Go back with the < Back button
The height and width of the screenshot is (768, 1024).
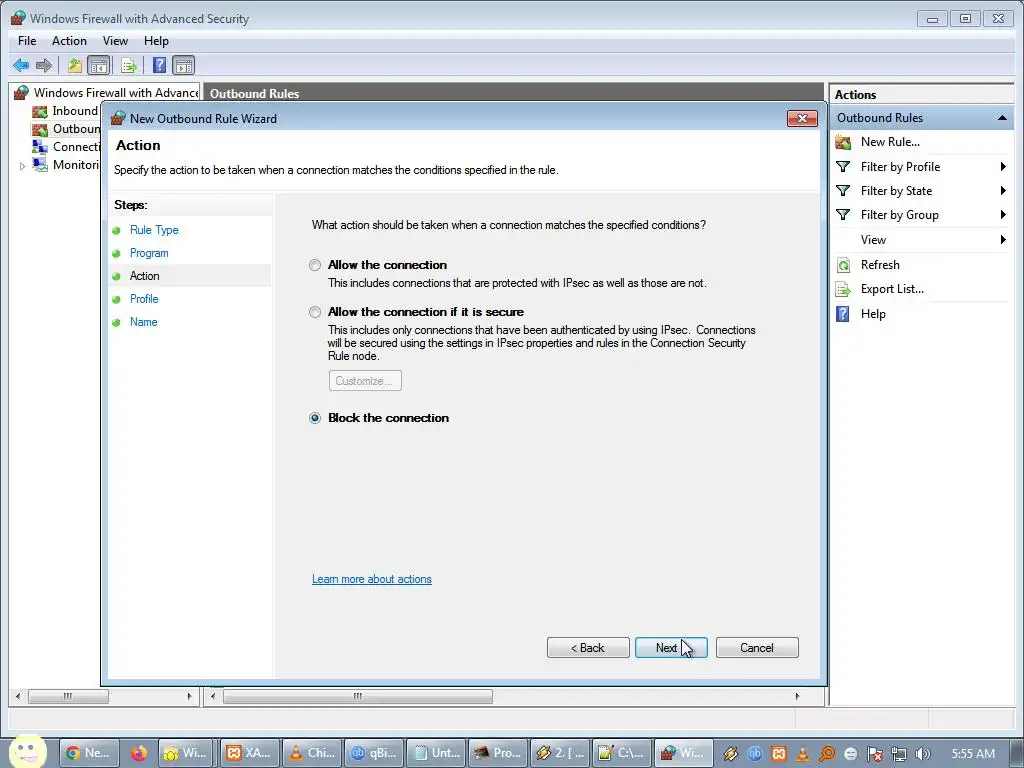click(x=588, y=648)
